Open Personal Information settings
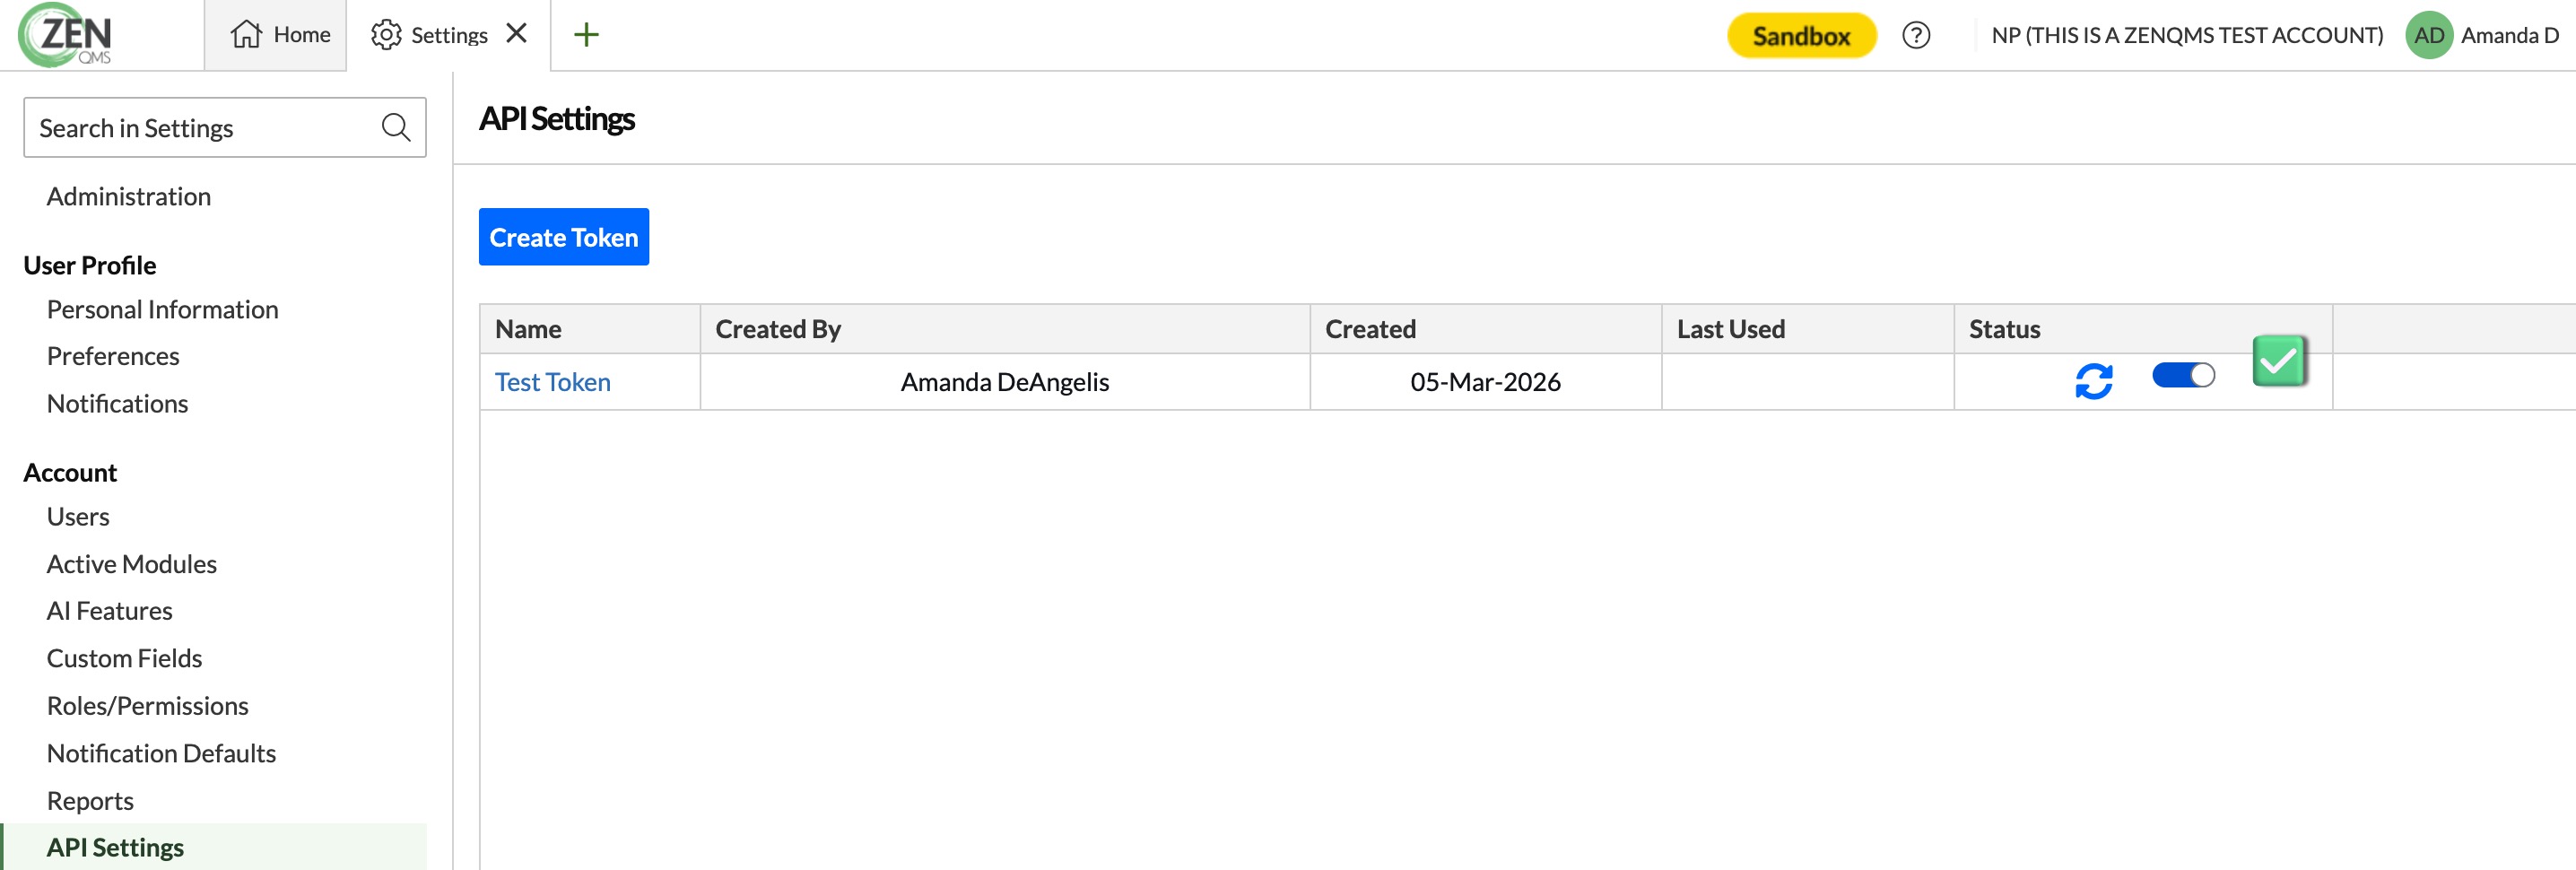This screenshot has width=2576, height=870. pos(162,309)
